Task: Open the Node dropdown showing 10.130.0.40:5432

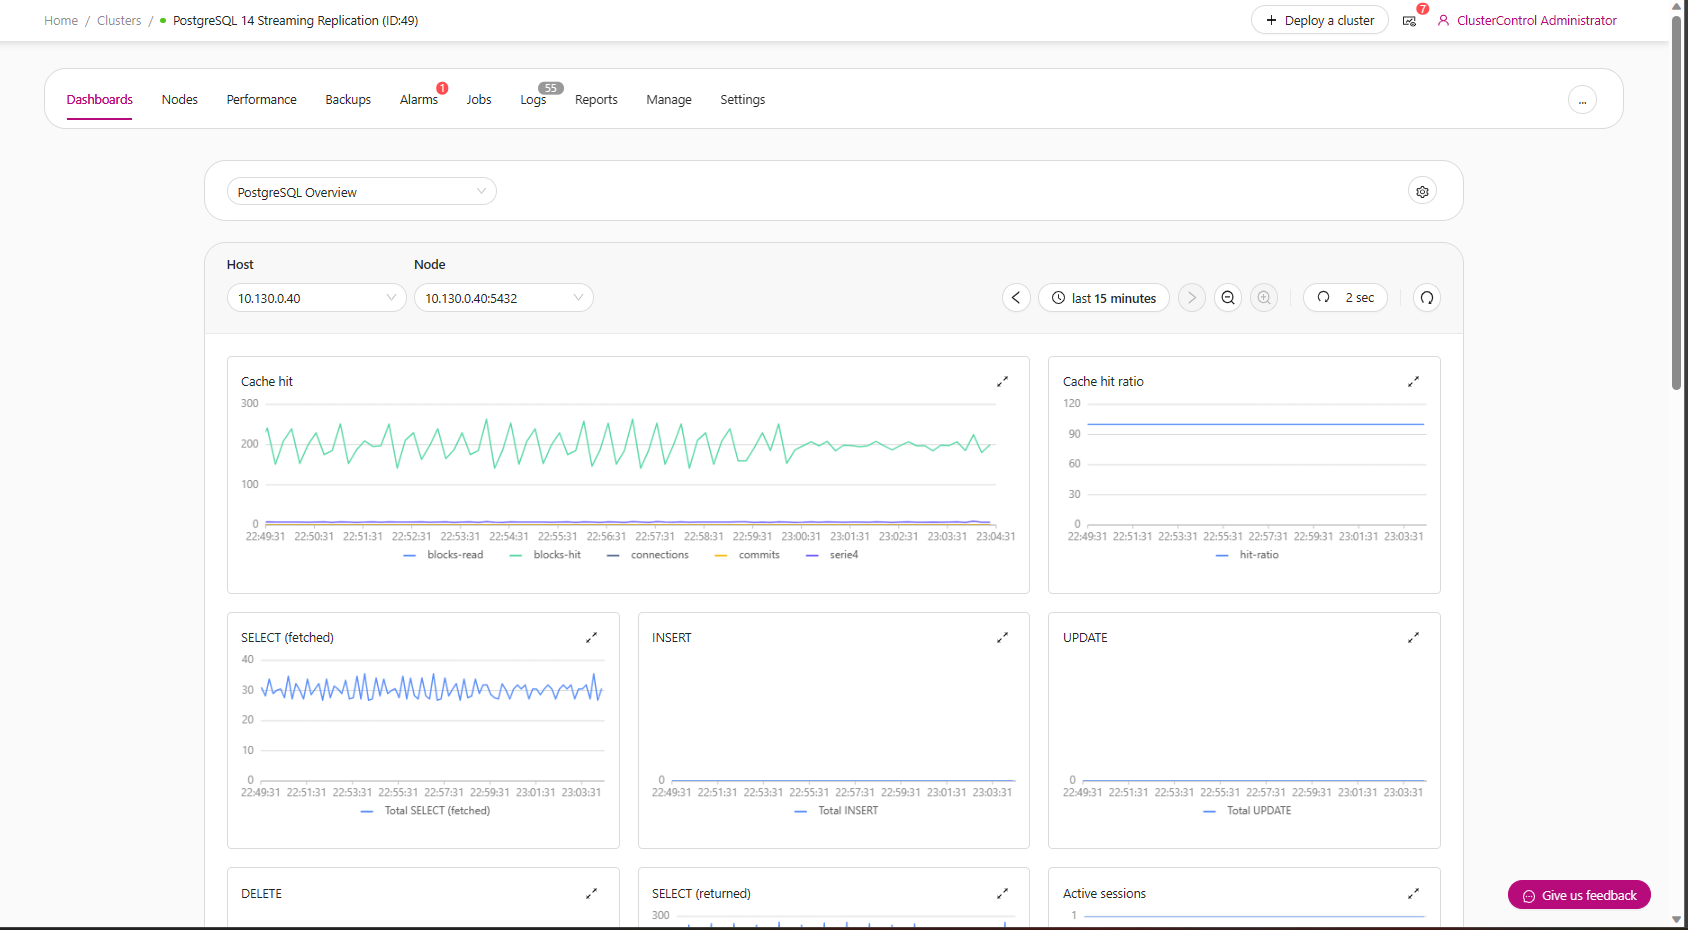Action: [503, 297]
